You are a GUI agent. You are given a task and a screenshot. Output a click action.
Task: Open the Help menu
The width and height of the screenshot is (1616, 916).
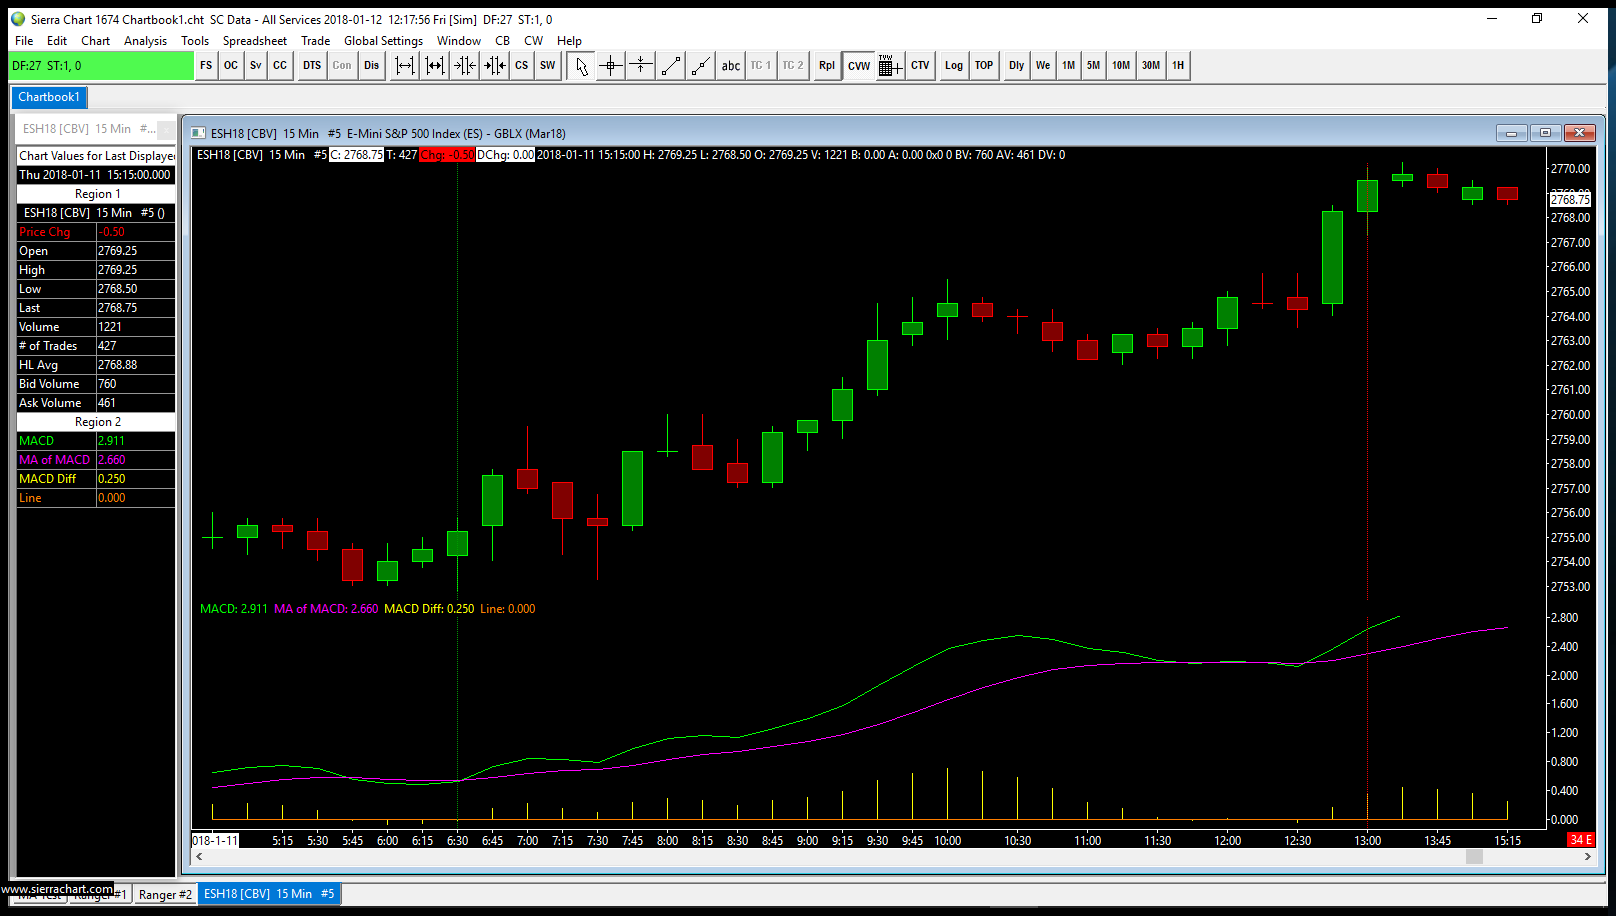570,41
